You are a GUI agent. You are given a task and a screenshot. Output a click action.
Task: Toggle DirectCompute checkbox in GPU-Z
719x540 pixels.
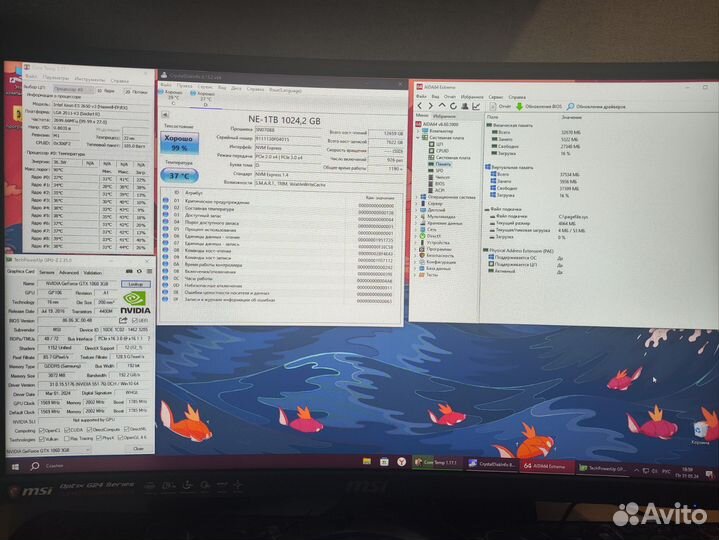[x=89, y=430]
